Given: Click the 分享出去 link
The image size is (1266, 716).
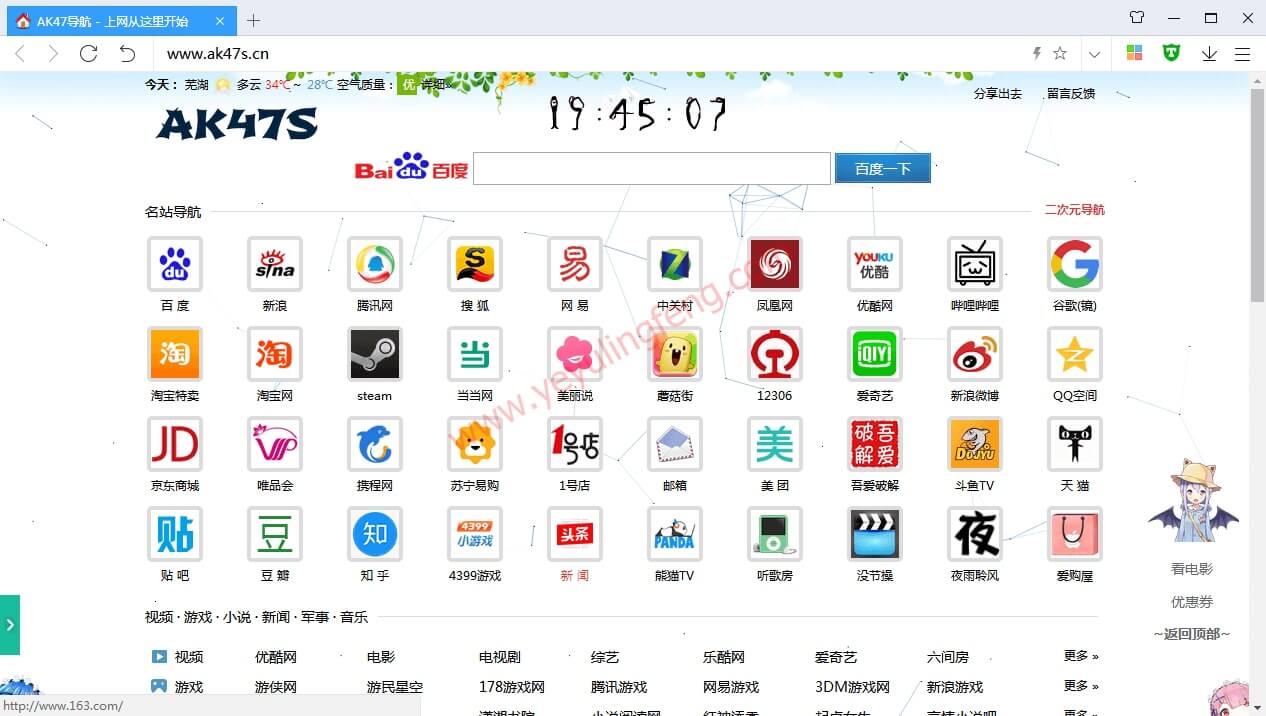Looking at the screenshot, I should [x=998, y=93].
